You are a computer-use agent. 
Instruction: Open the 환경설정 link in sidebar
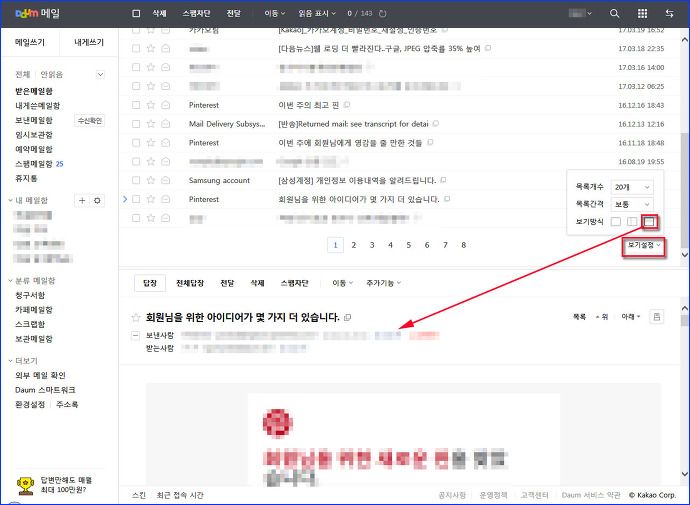click(30, 405)
